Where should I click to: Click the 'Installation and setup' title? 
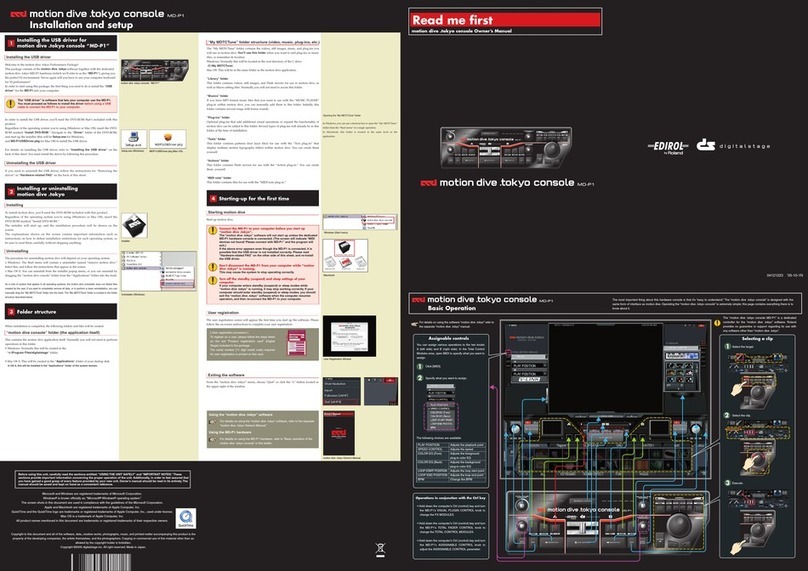pos(81,25)
